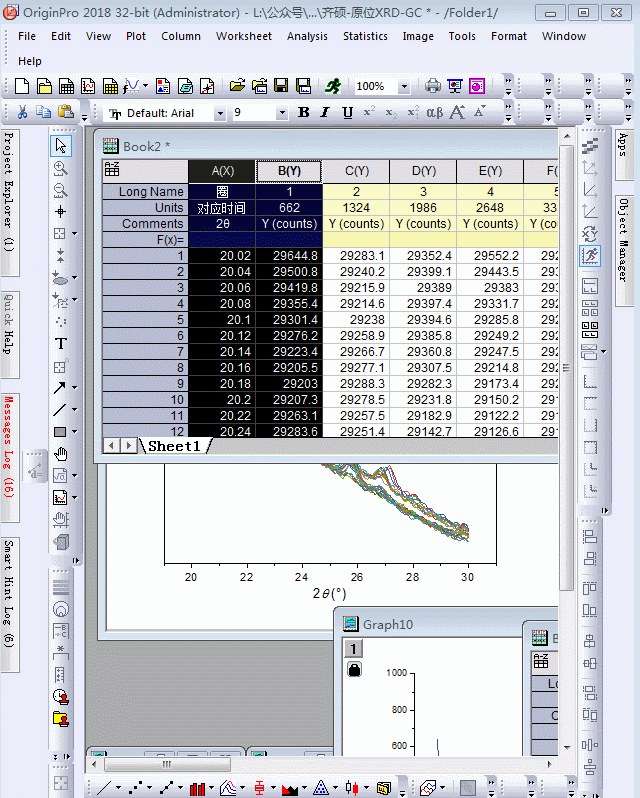This screenshot has width=640, height=798.
Task: Toggle Bold text formatting
Action: tap(304, 113)
